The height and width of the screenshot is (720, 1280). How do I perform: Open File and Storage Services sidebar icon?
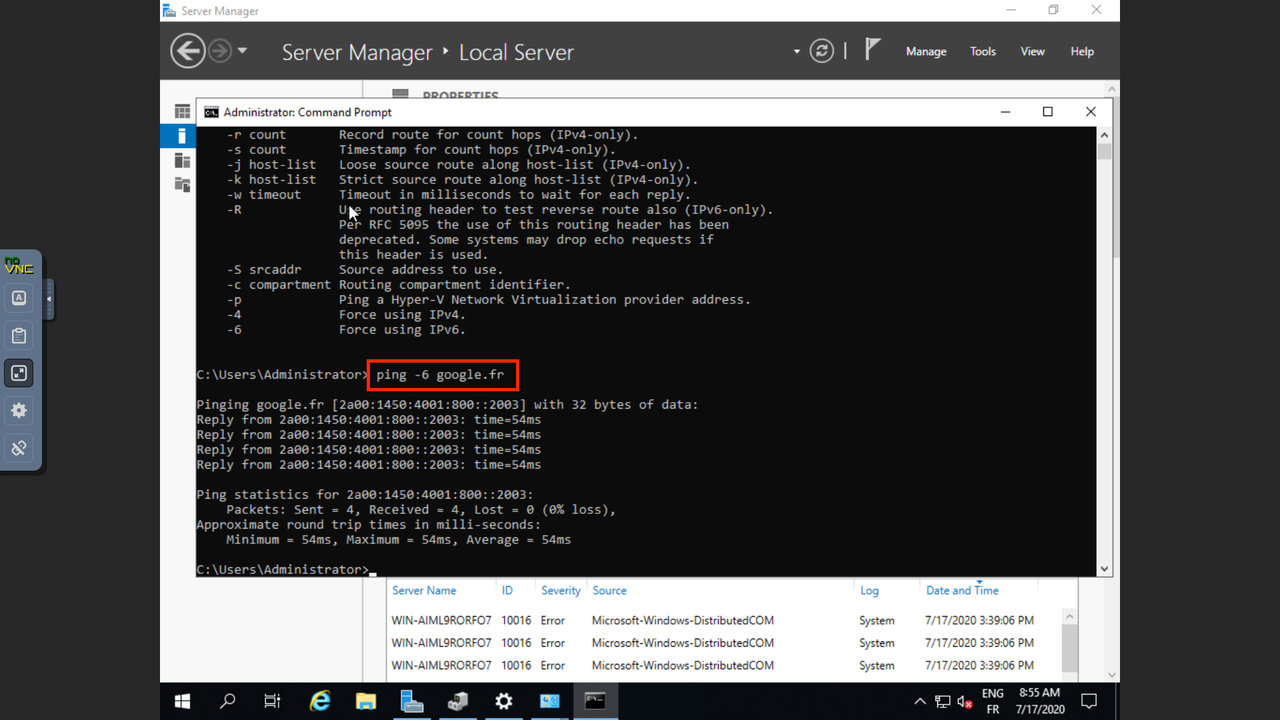(182, 184)
